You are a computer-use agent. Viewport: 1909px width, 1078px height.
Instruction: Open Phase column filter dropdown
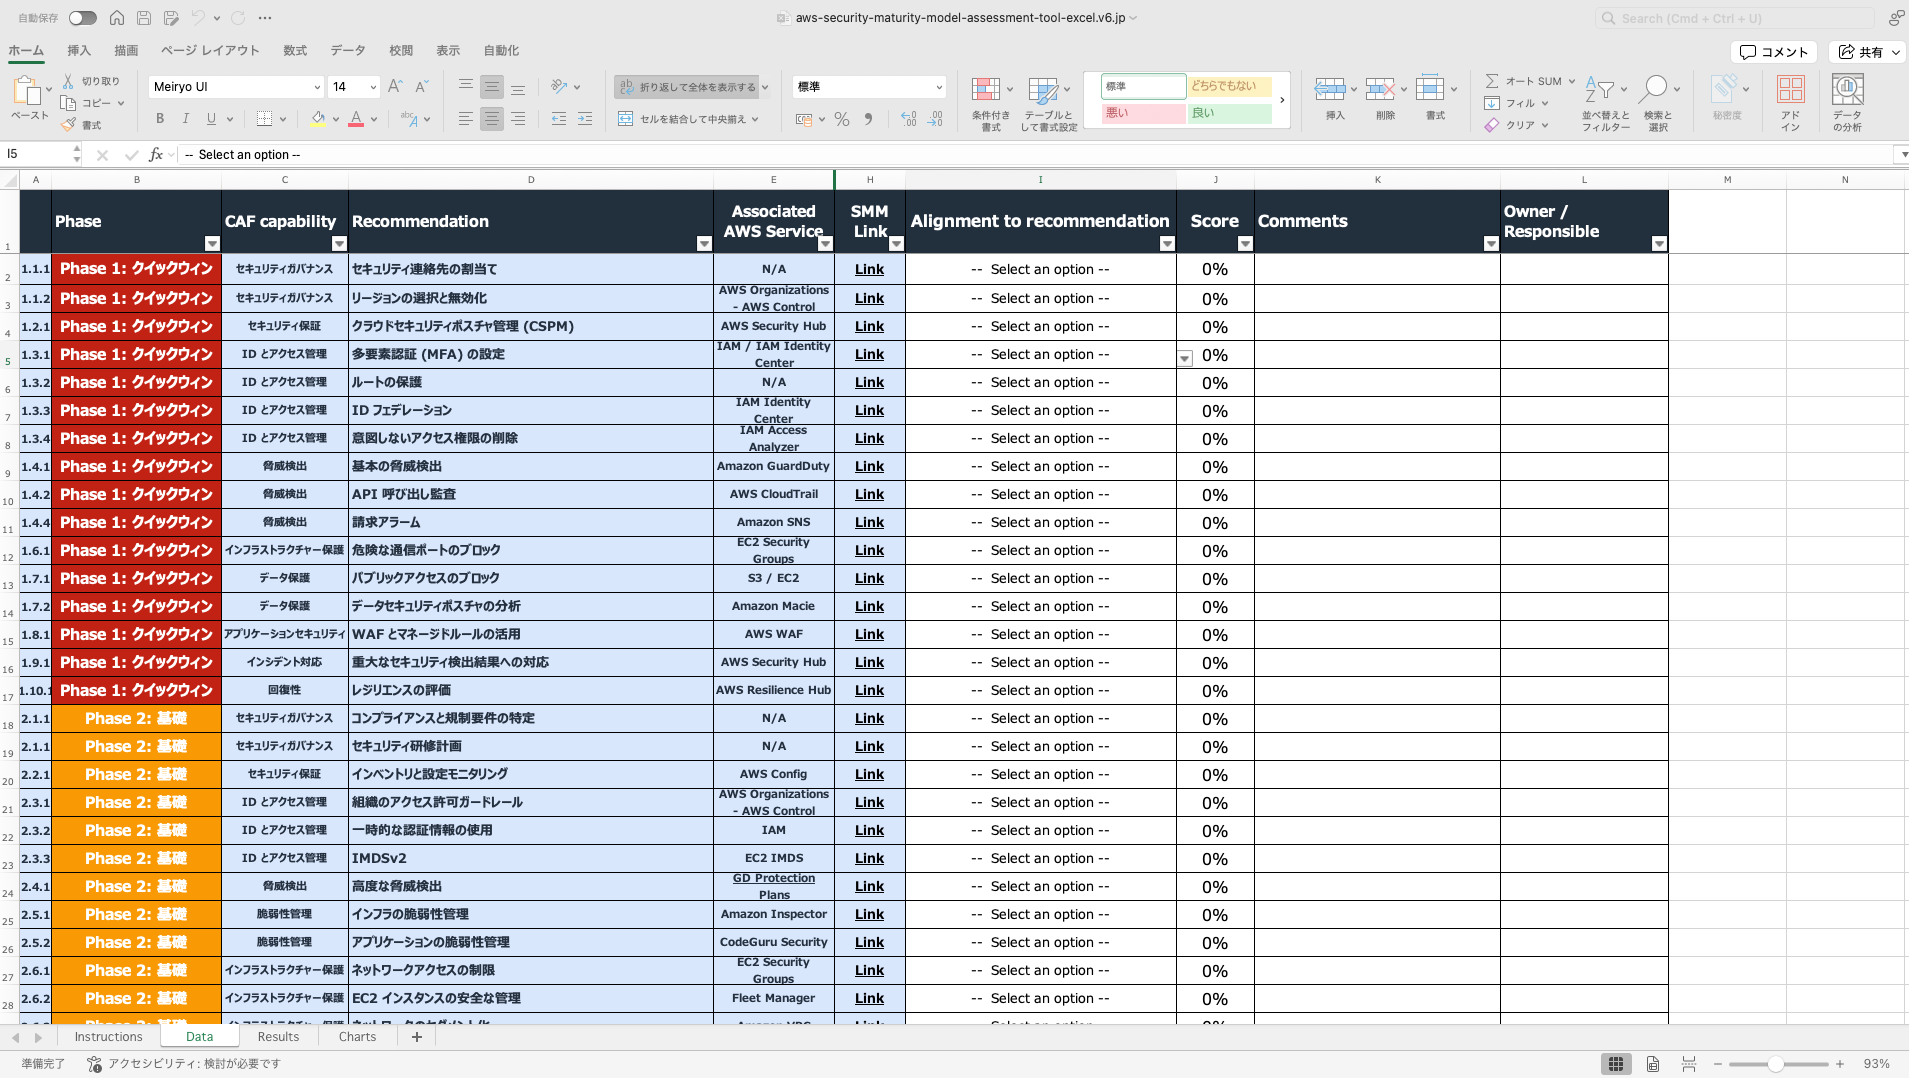click(212, 244)
